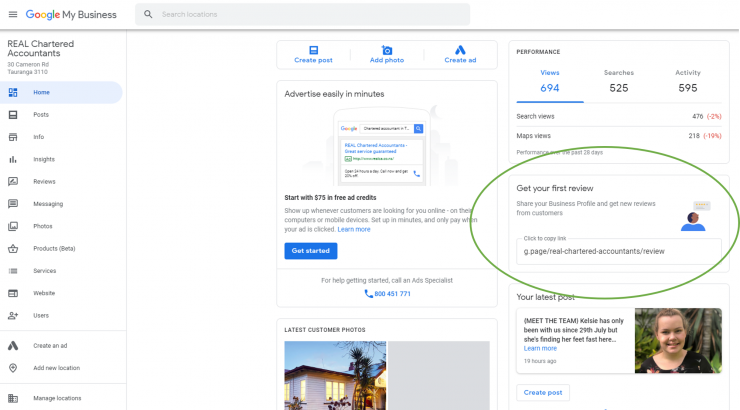Click the Photos icon in sidebar

pyautogui.click(x=13, y=226)
